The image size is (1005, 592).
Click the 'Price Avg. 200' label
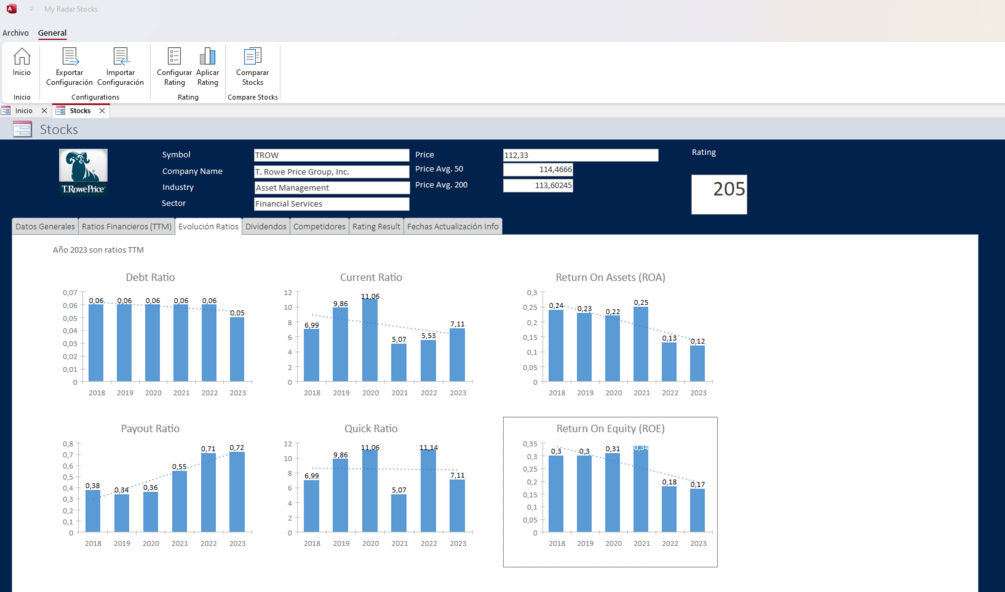pyautogui.click(x=442, y=185)
